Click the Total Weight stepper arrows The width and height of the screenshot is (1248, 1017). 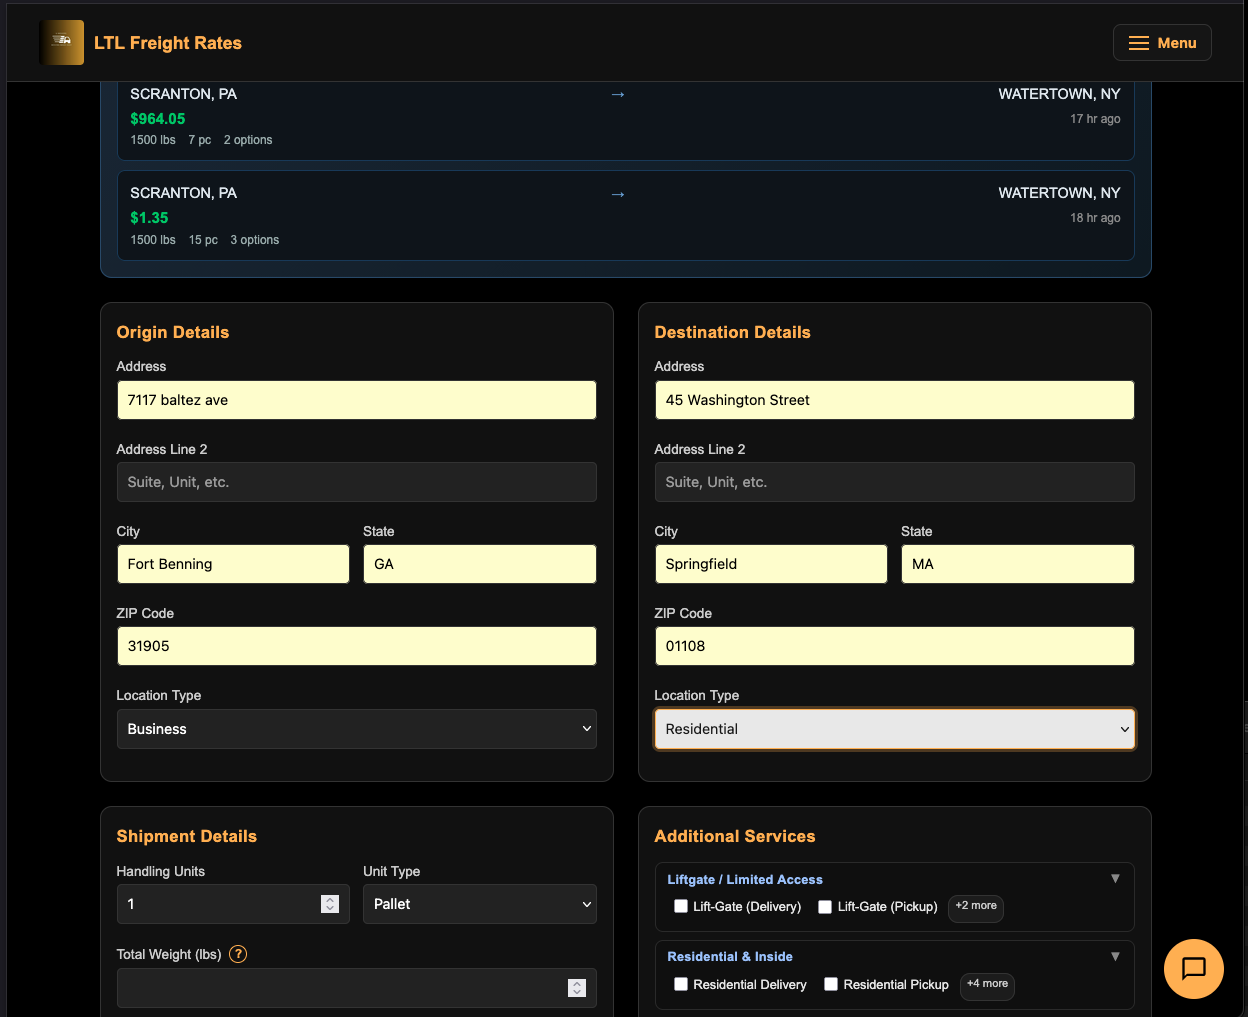coord(577,988)
